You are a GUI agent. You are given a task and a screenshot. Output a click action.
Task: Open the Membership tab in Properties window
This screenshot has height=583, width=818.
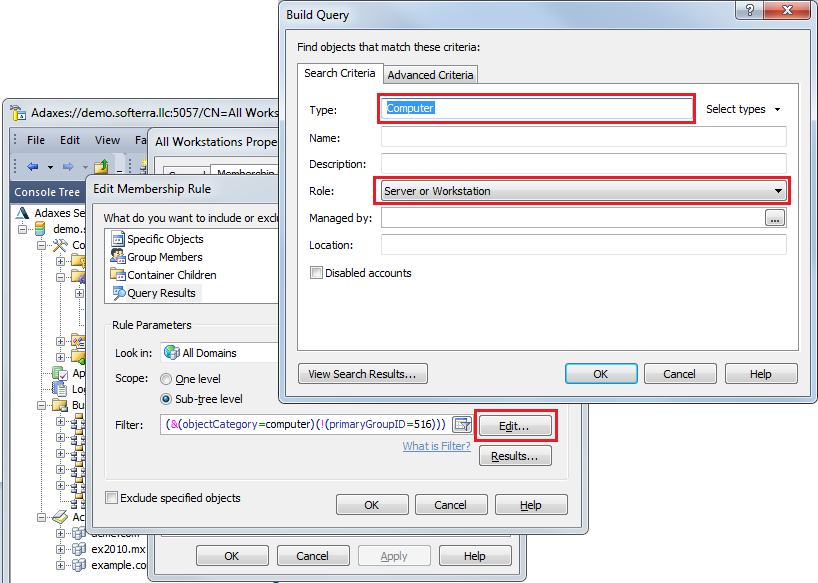pyautogui.click(x=244, y=171)
